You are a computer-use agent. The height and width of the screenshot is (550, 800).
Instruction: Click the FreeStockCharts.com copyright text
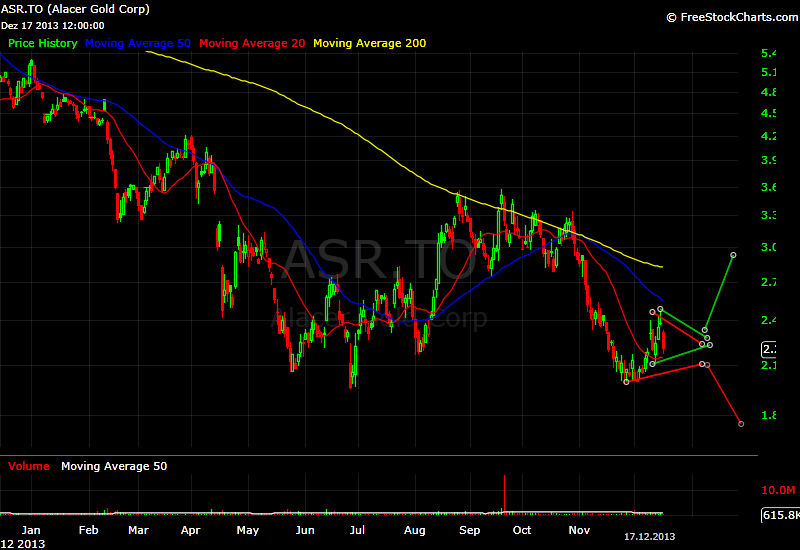click(732, 17)
